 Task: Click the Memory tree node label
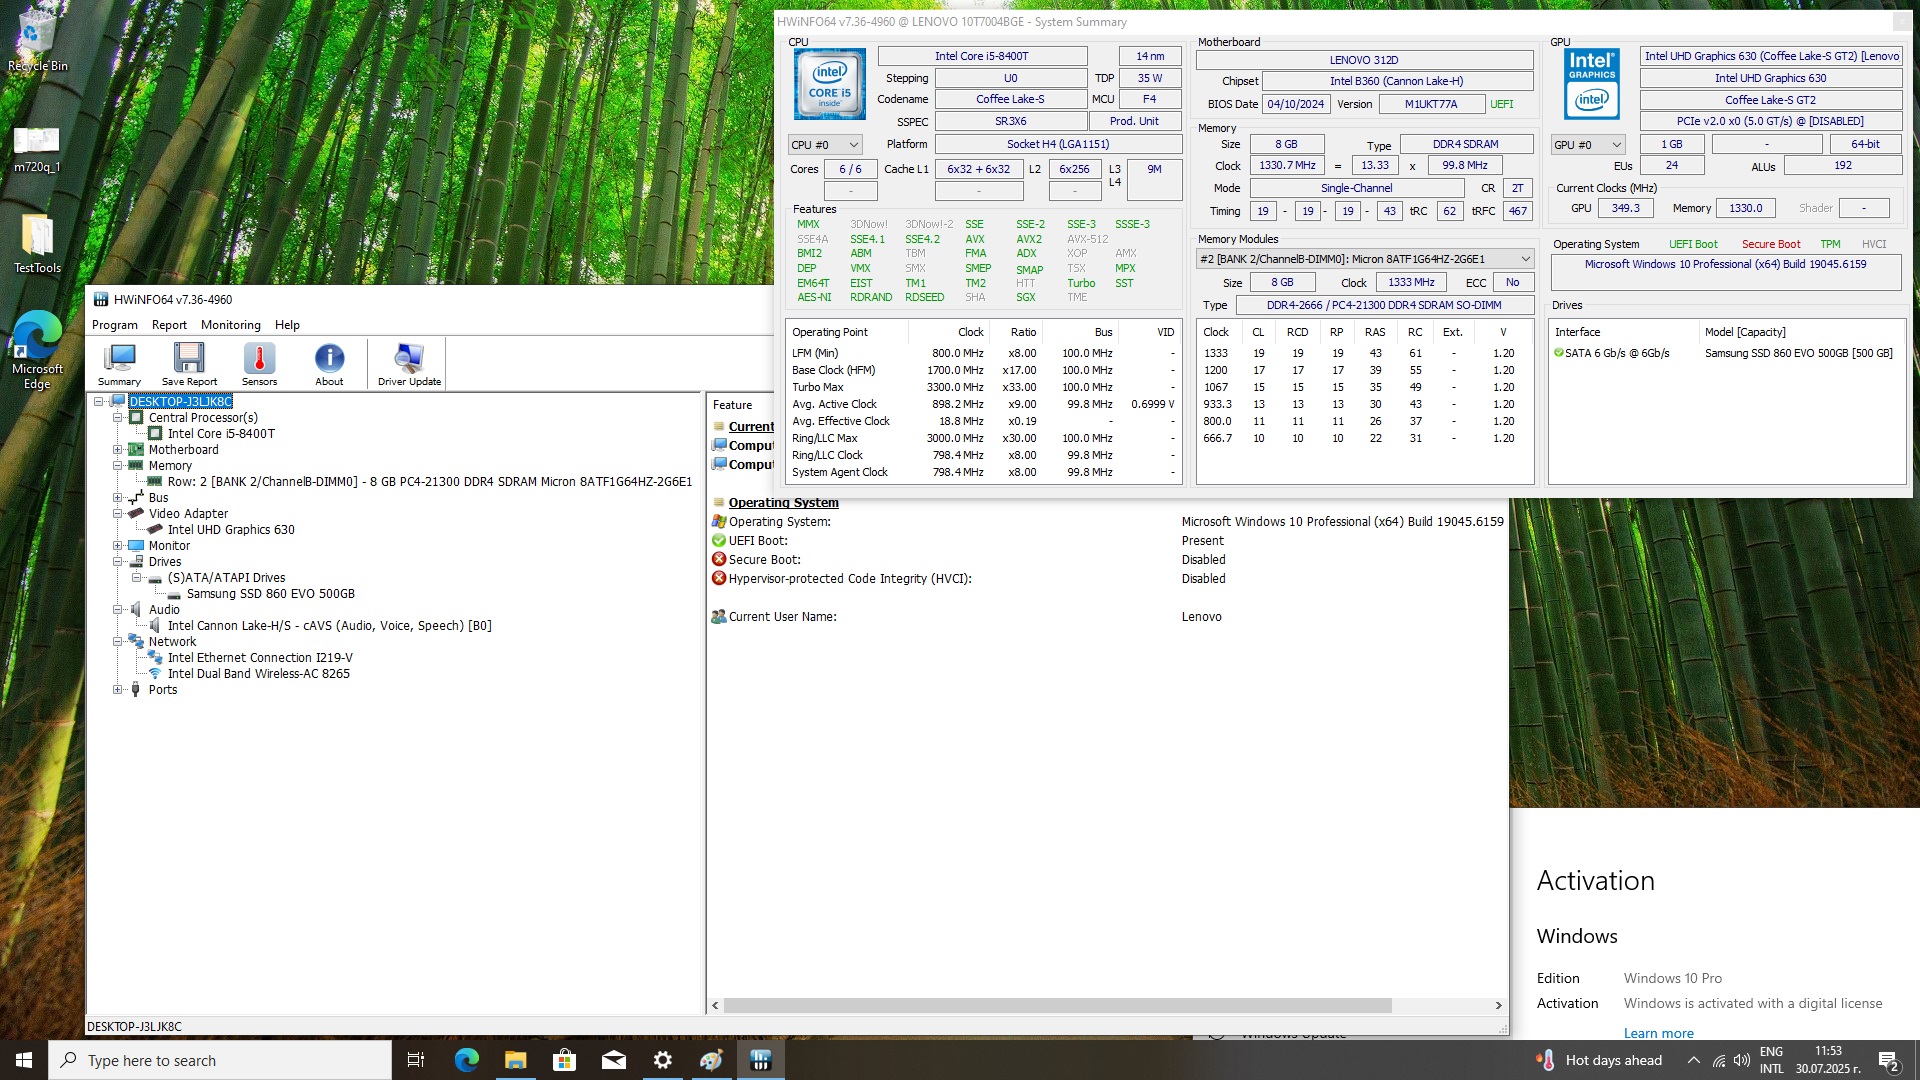pos(170,466)
